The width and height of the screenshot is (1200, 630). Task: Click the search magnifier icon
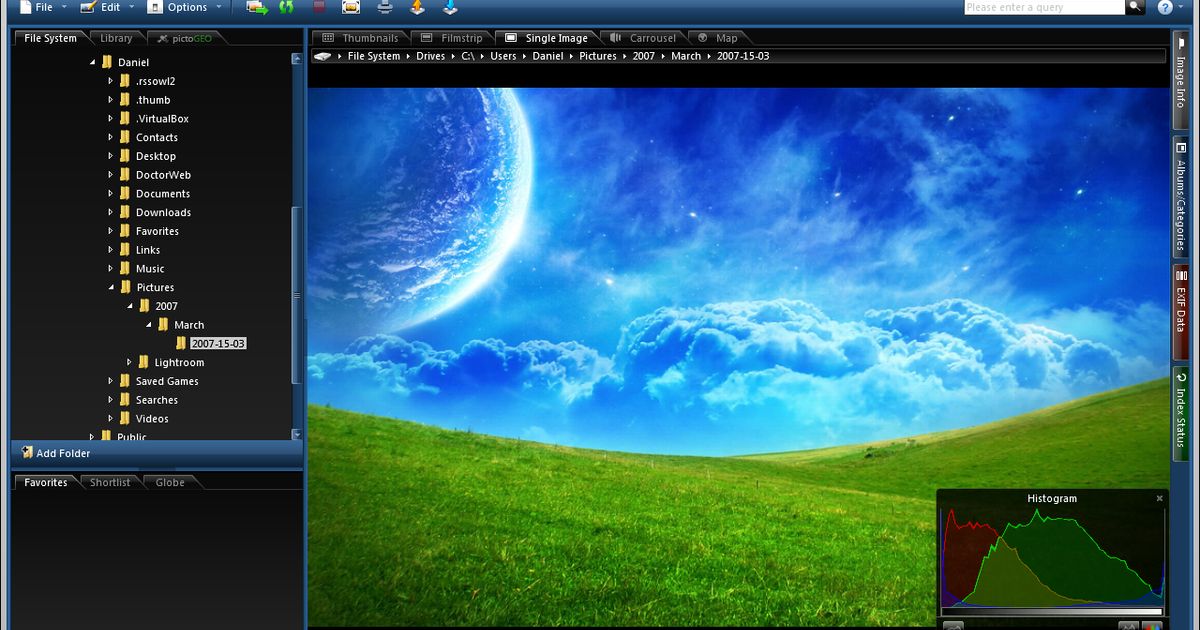pos(1135,7)
